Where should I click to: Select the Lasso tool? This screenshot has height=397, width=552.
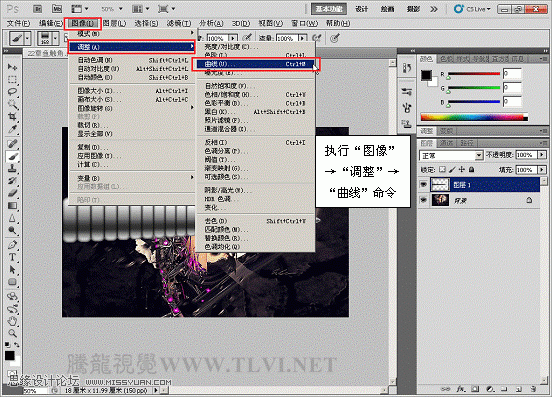tap(12, 92)
